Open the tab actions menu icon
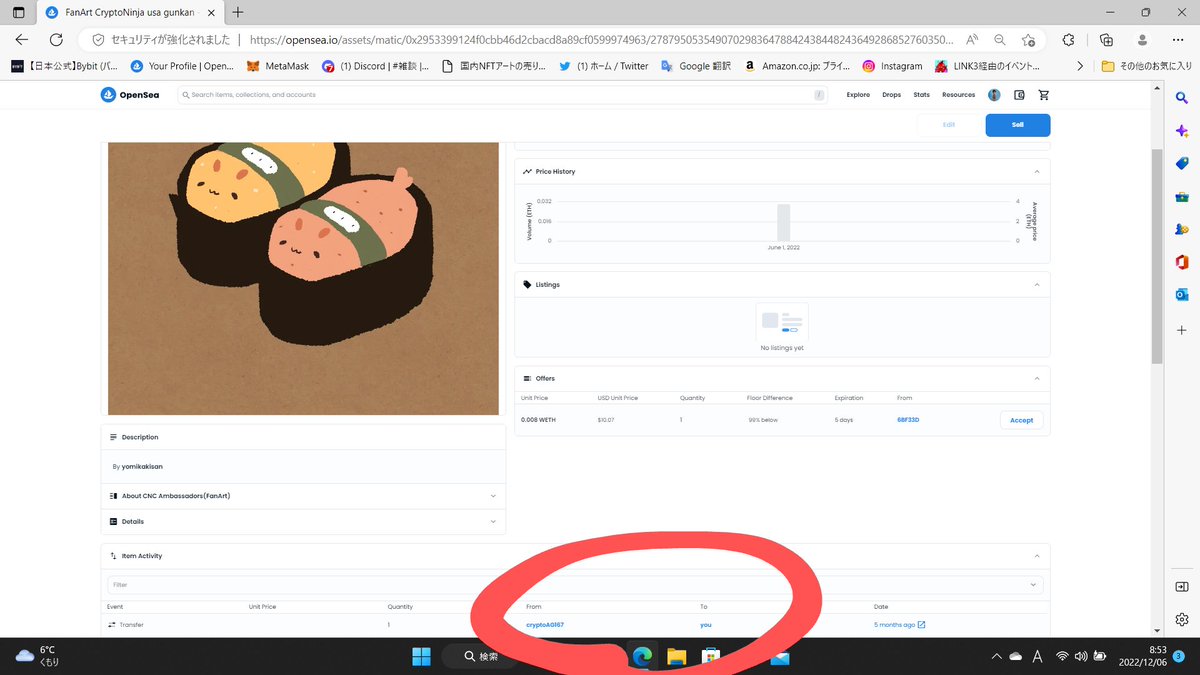The height and width of the screenshot is (675, 1200). (19, 12)
